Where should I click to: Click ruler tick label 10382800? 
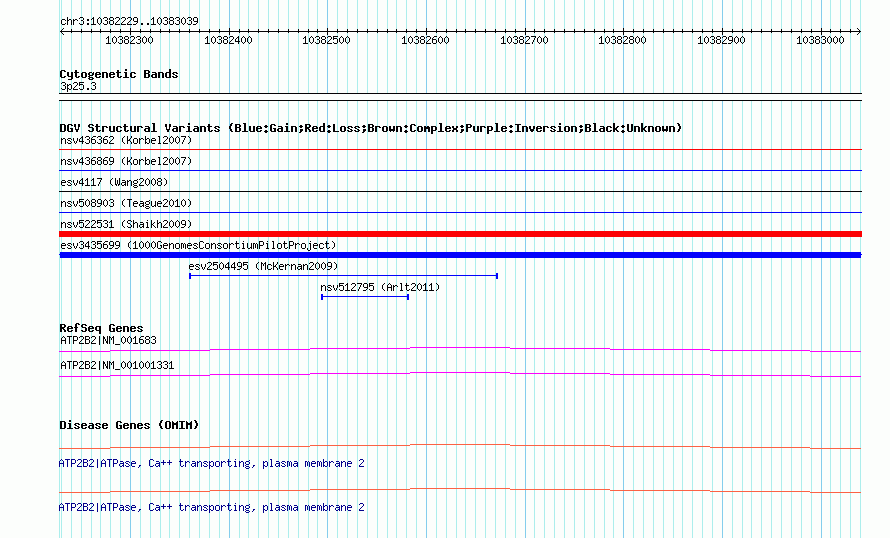(x=622, y=40)
